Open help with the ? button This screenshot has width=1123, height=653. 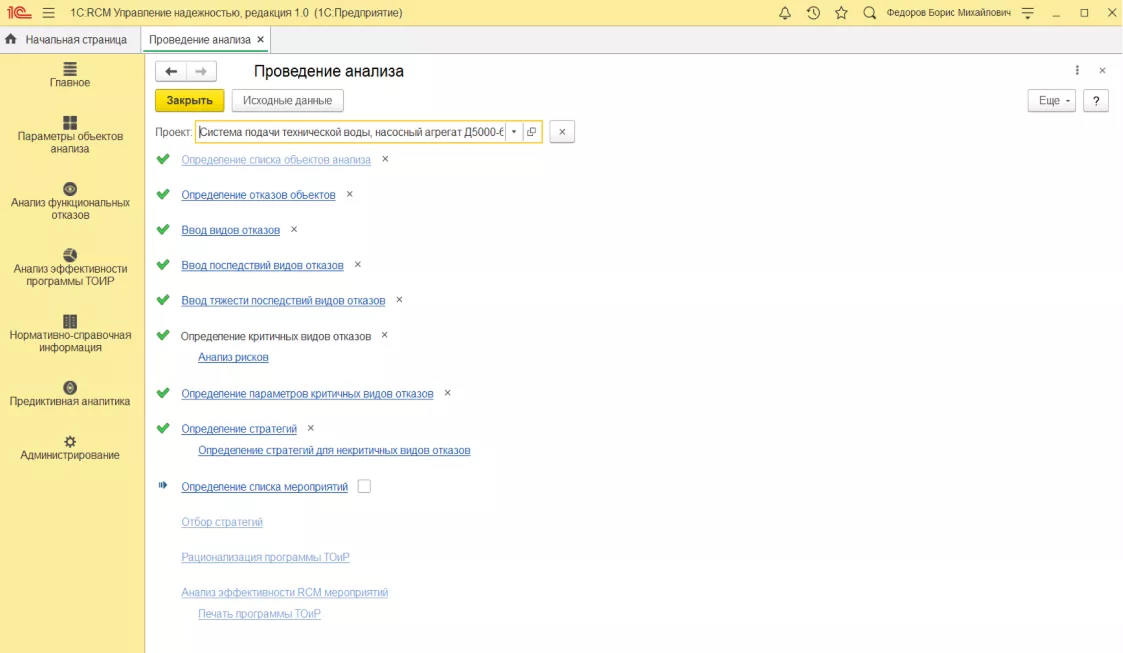tap(1096, 100)
